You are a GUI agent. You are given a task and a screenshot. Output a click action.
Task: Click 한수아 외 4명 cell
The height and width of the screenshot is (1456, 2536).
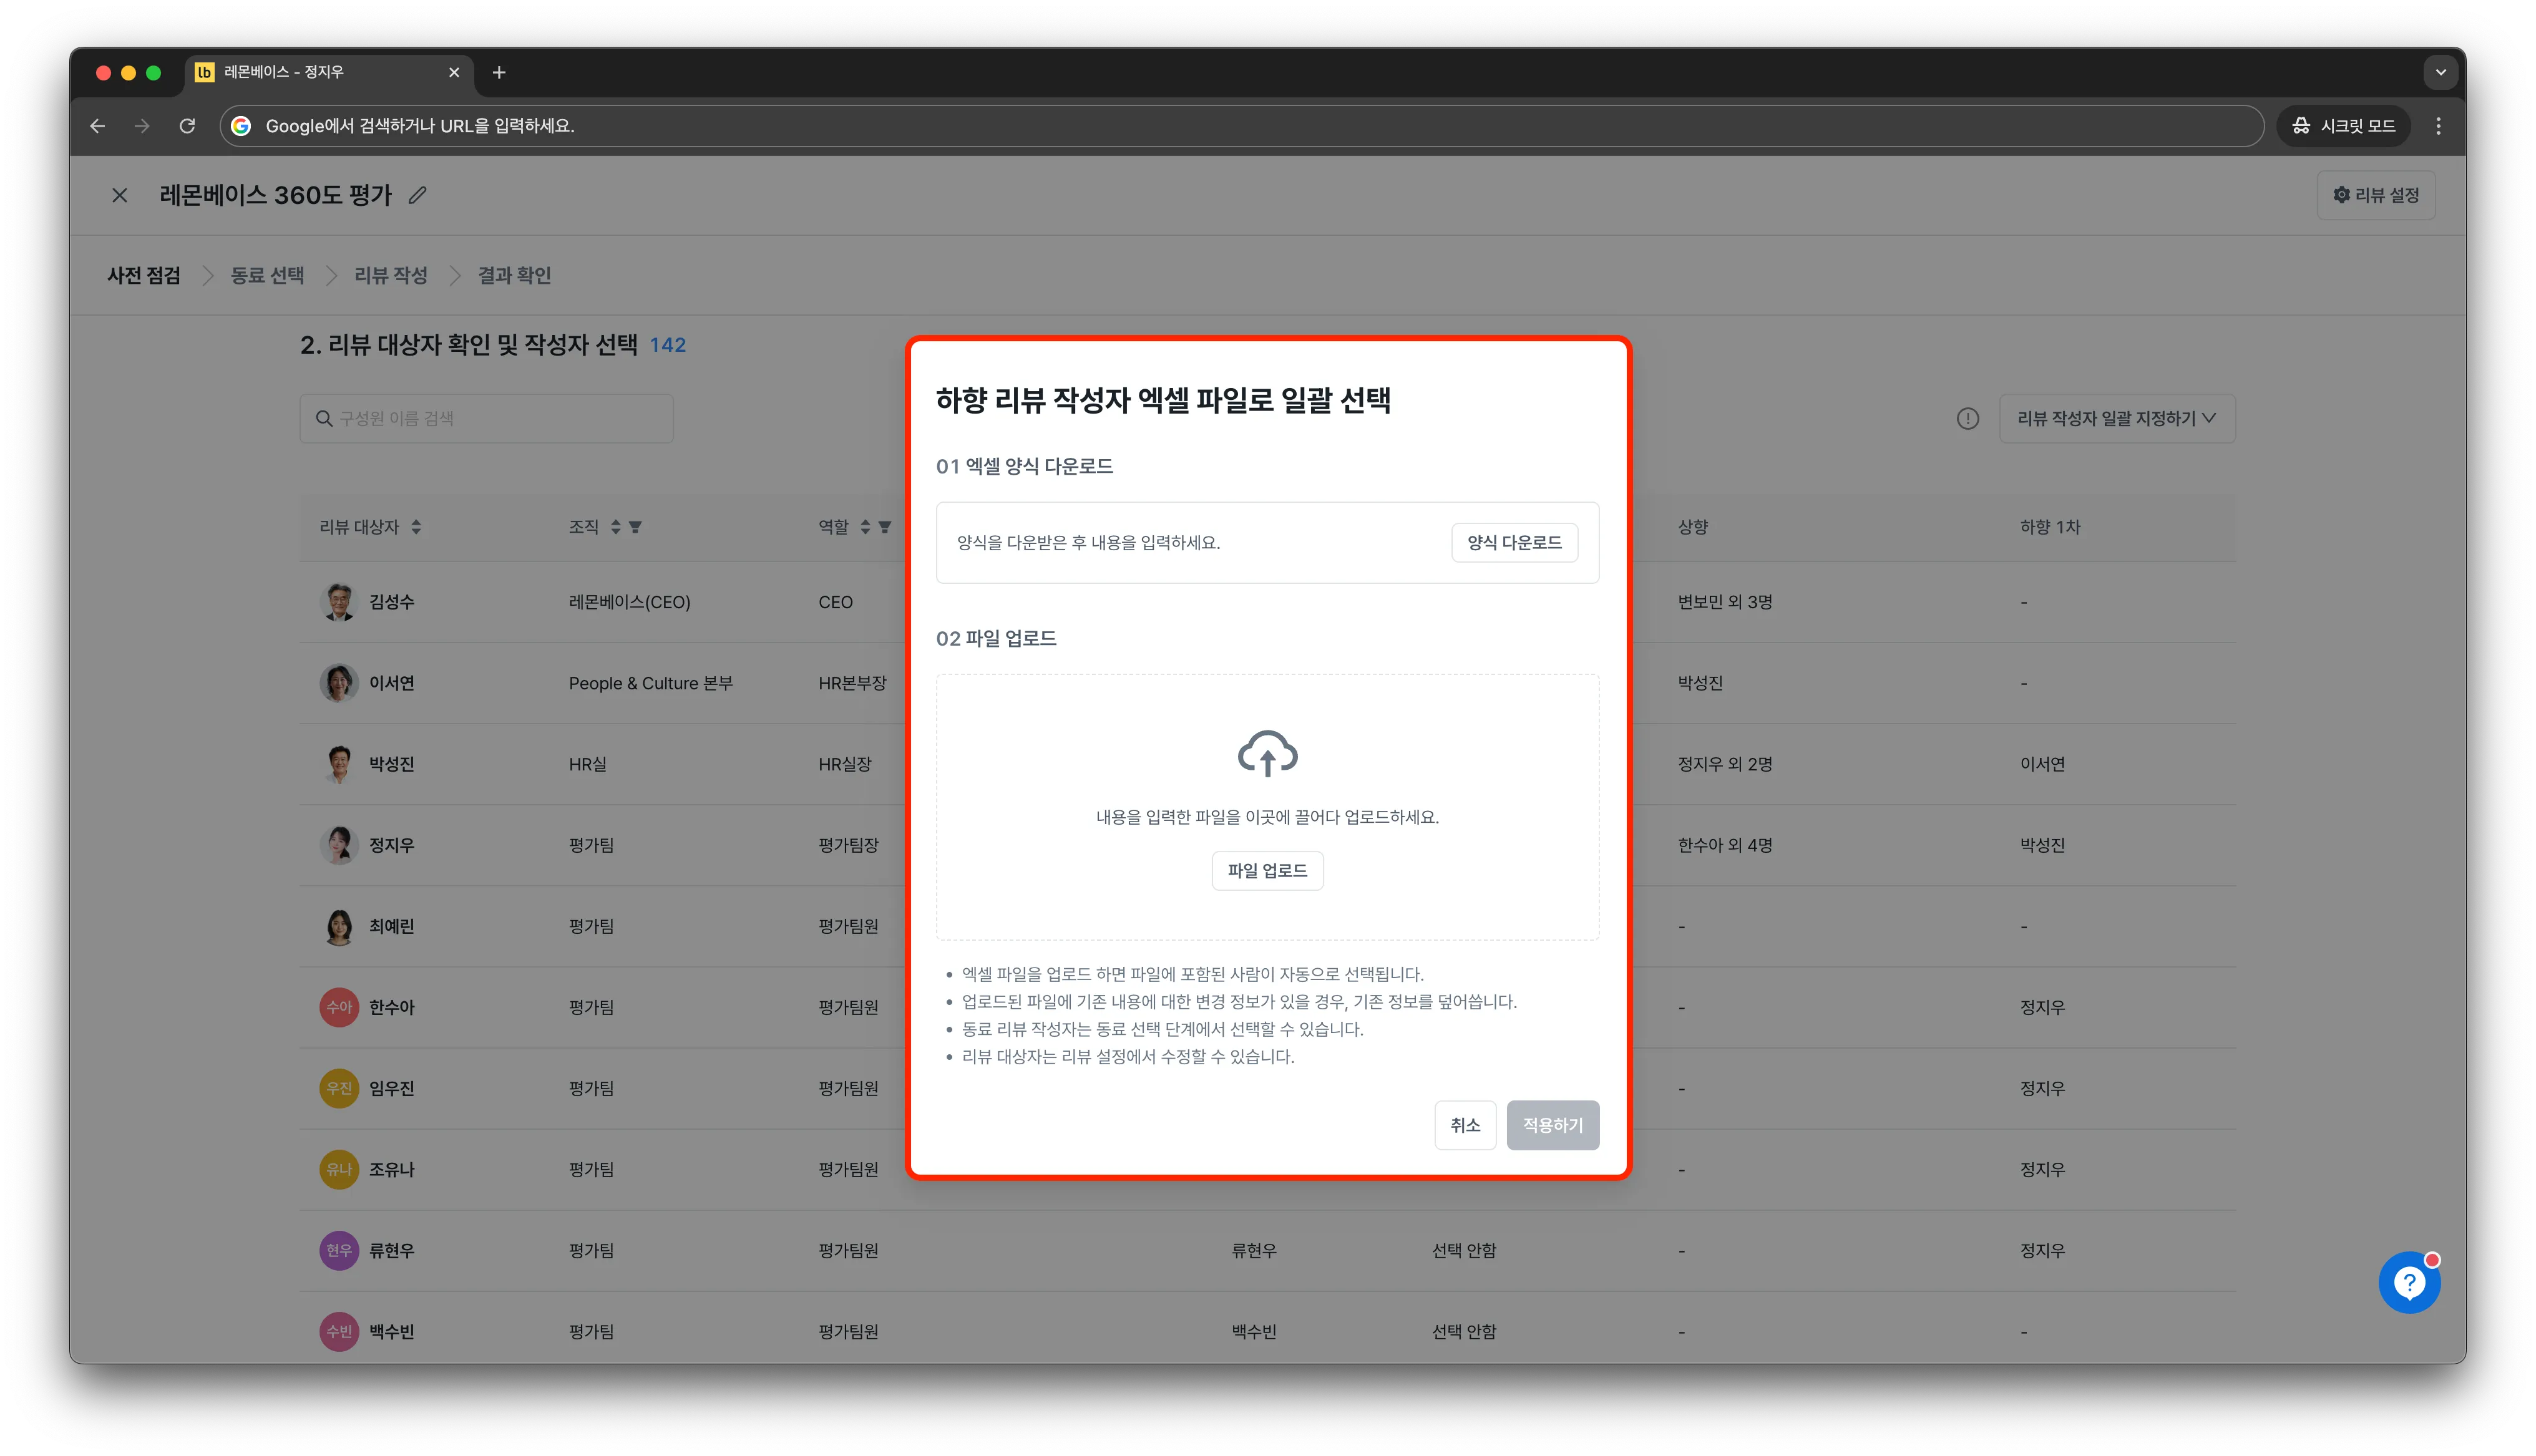(x=1724, y=845)
